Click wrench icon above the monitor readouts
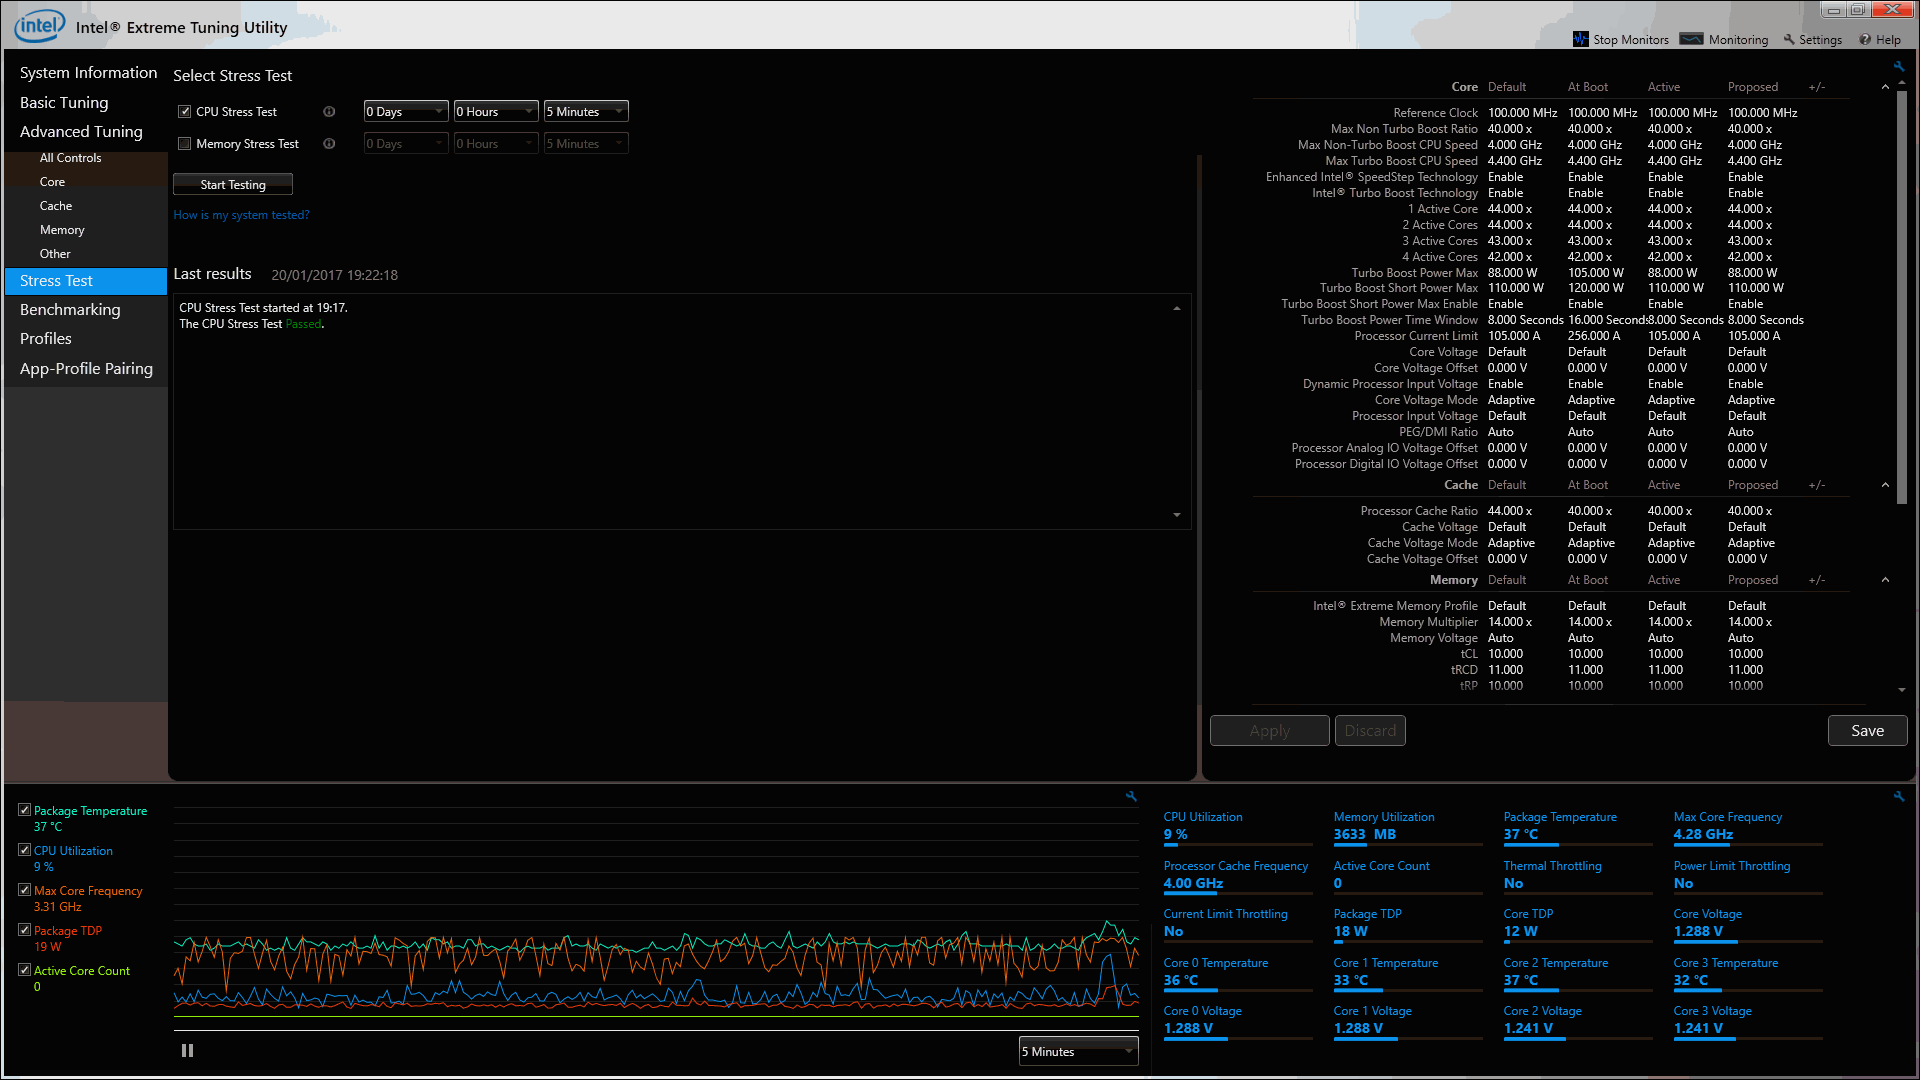 1899,796
